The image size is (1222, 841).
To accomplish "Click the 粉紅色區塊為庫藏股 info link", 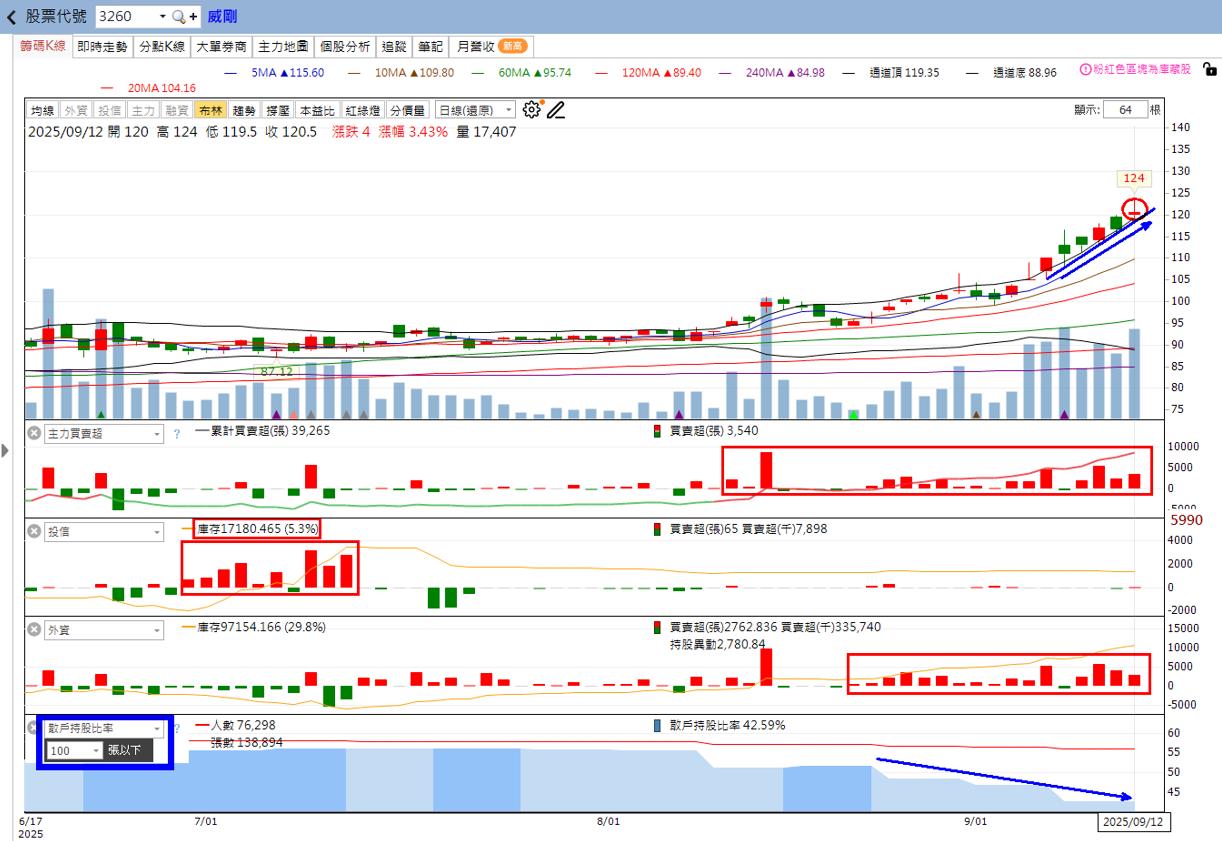I will tap(1135, 70).
